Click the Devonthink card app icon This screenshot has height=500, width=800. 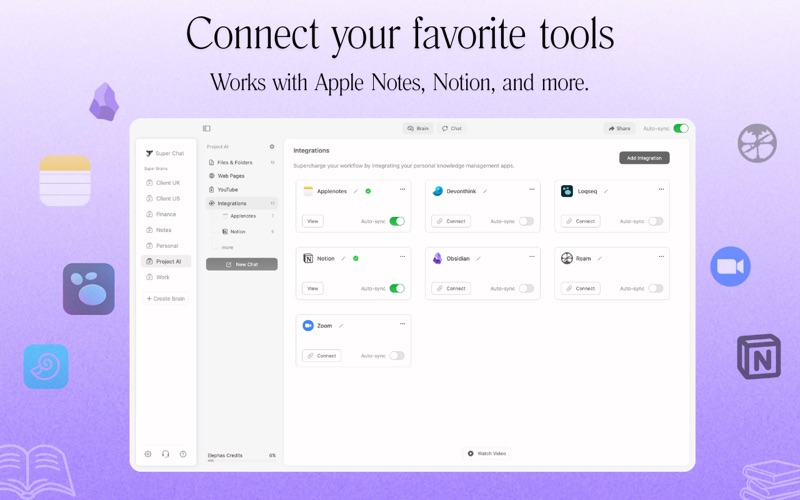point(438,191)
